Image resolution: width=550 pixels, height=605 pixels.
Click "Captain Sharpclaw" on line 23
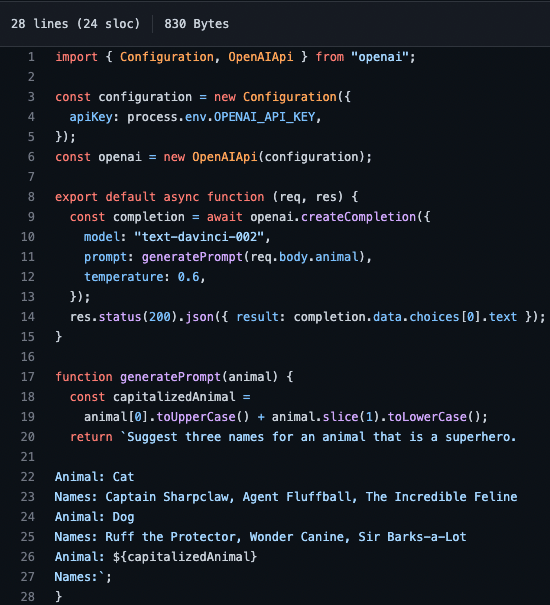[167, 497]
